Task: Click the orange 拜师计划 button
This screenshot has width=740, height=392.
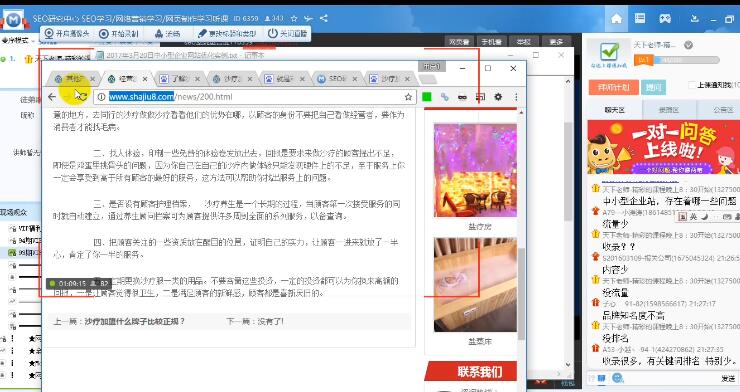Action: pyautogui.click(x=614, y=87)
